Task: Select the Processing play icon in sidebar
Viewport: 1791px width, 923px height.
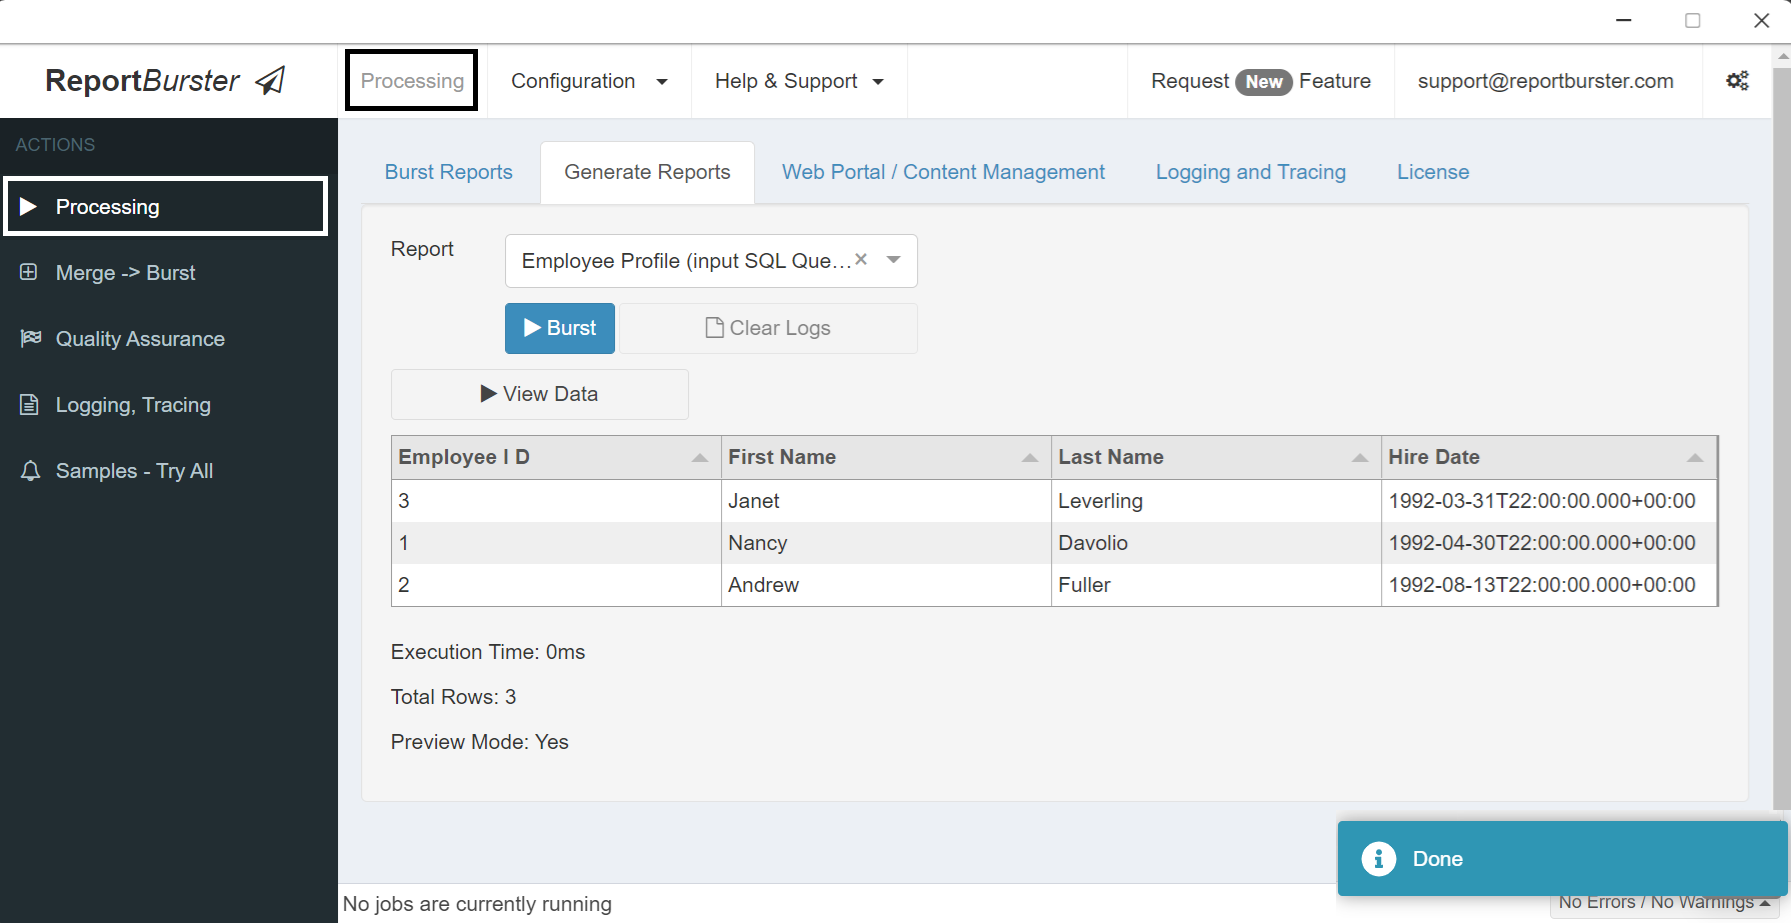Action: coord(30,206)
